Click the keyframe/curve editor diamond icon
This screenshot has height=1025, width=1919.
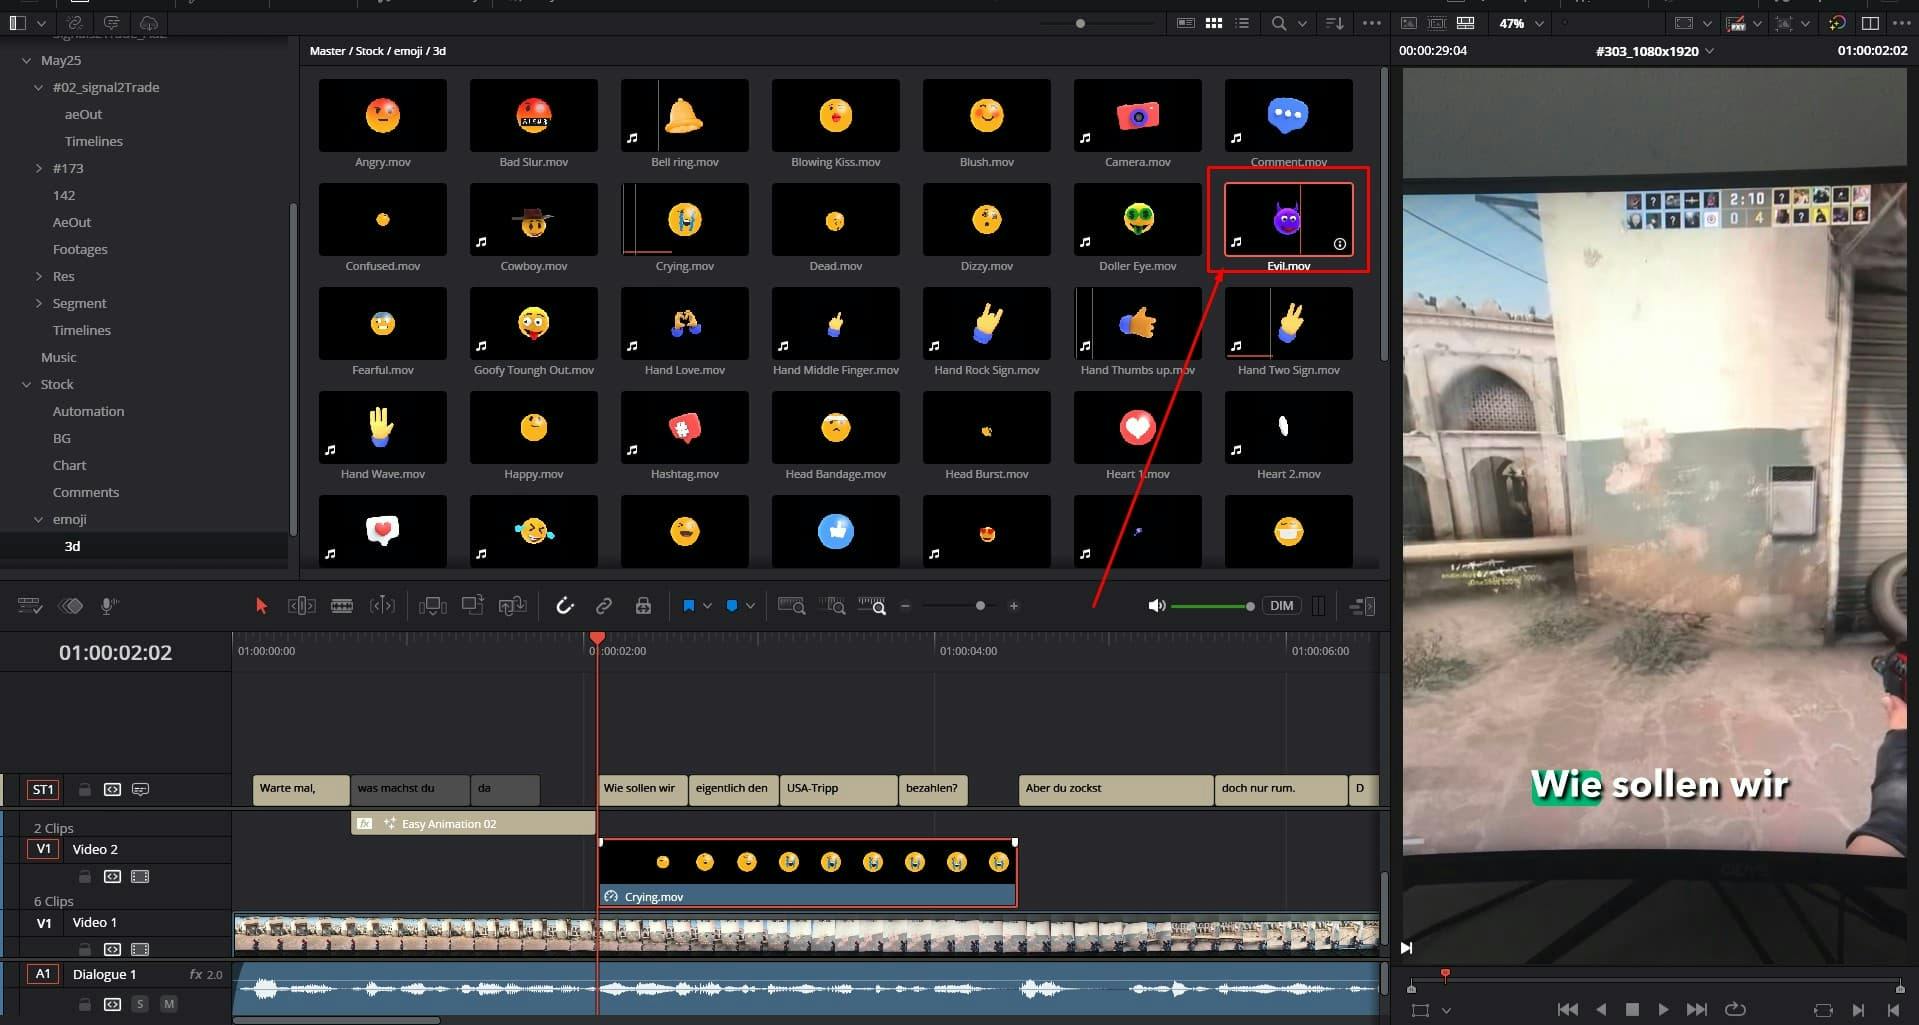71,606
